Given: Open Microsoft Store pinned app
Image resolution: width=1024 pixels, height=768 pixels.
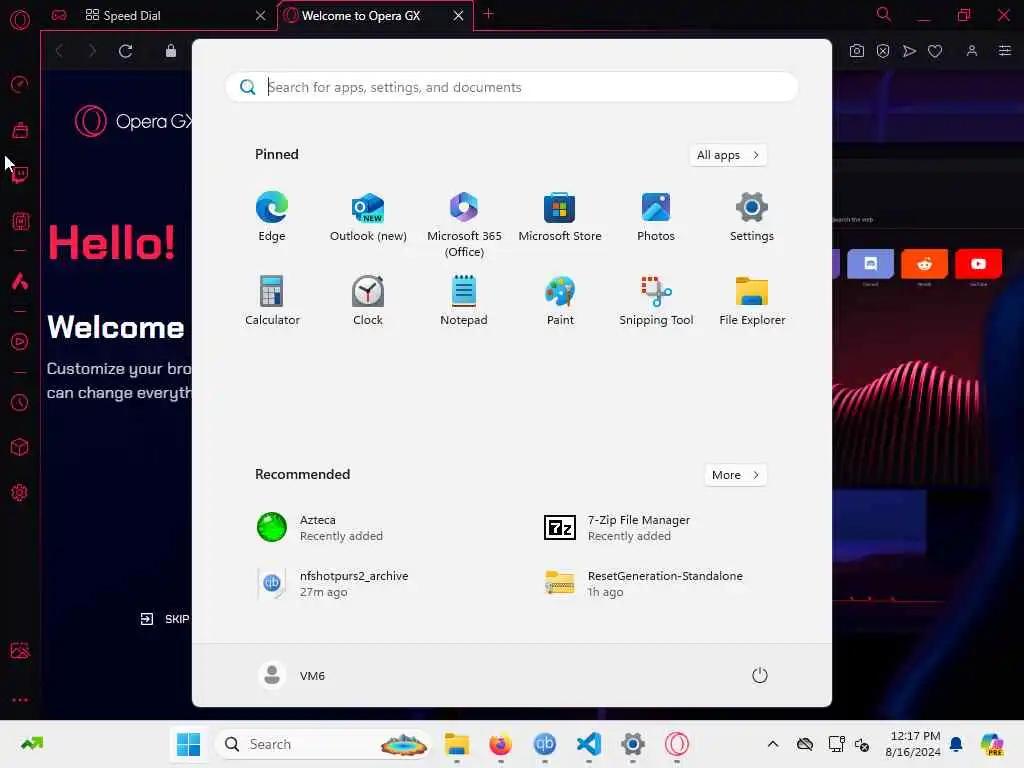Looking at the screenshot, I should (x=560, y=217).
